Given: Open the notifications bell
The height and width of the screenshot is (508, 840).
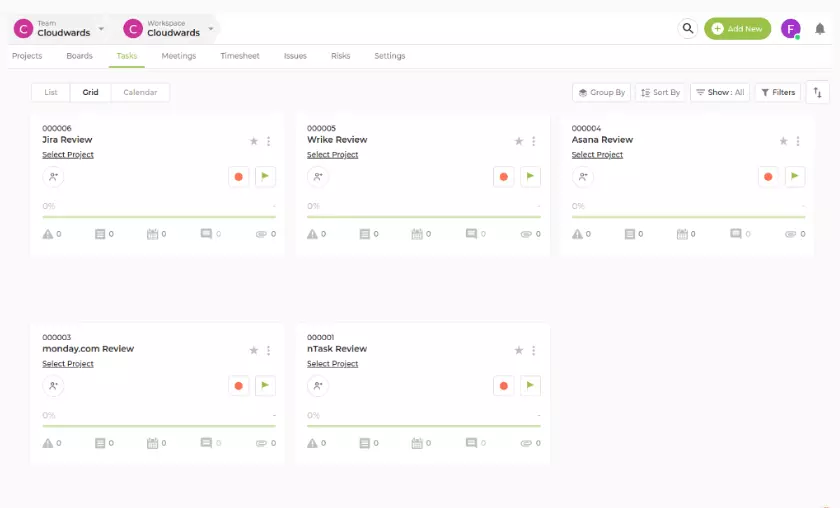Looking at the screenshot, I should (x=820, y=29).
